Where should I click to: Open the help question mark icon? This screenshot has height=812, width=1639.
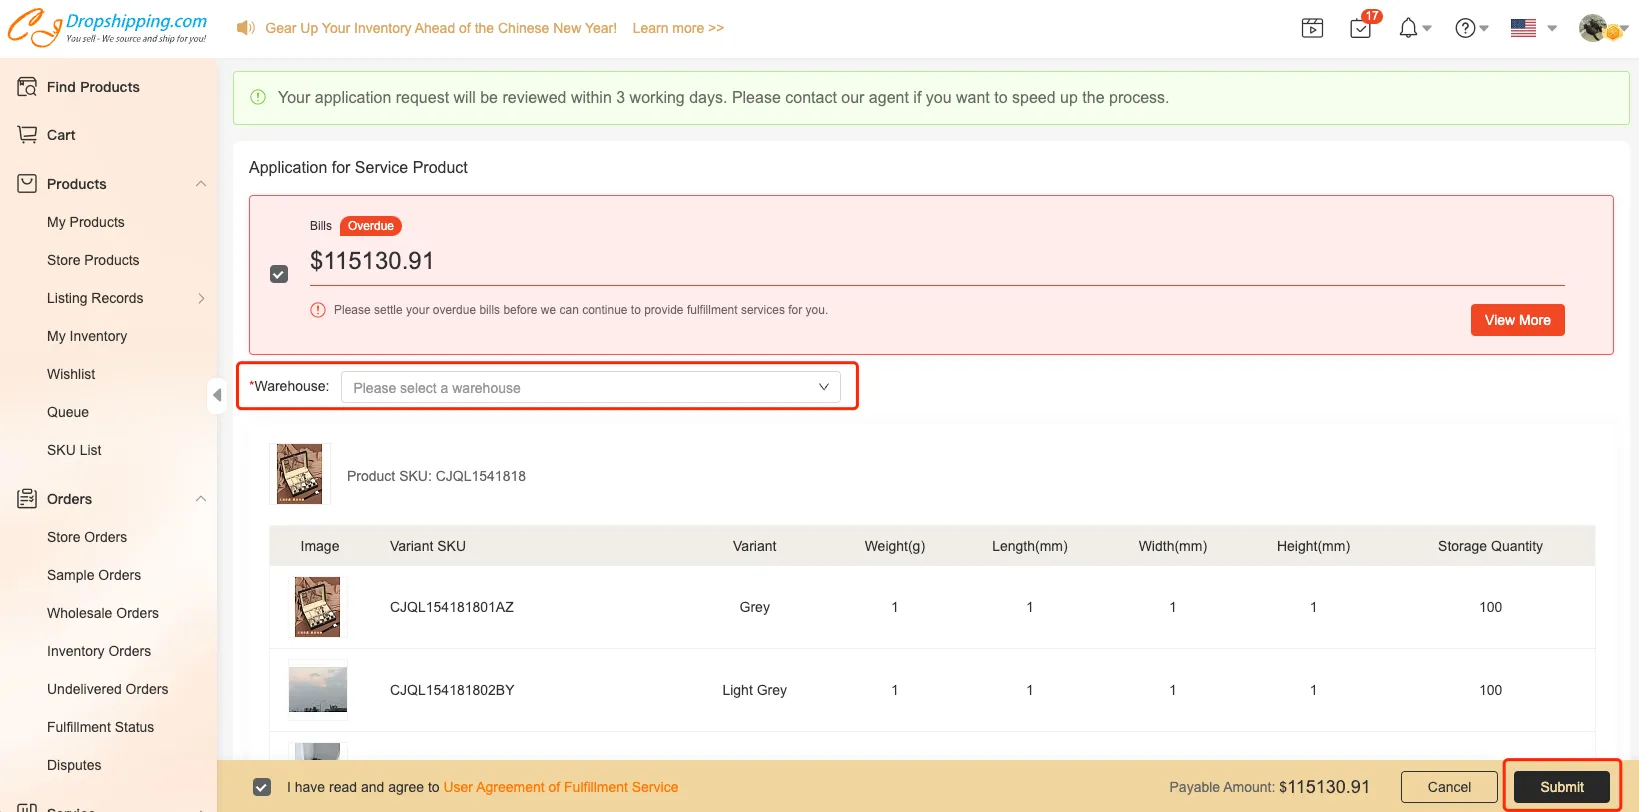tap(1465, 28)
